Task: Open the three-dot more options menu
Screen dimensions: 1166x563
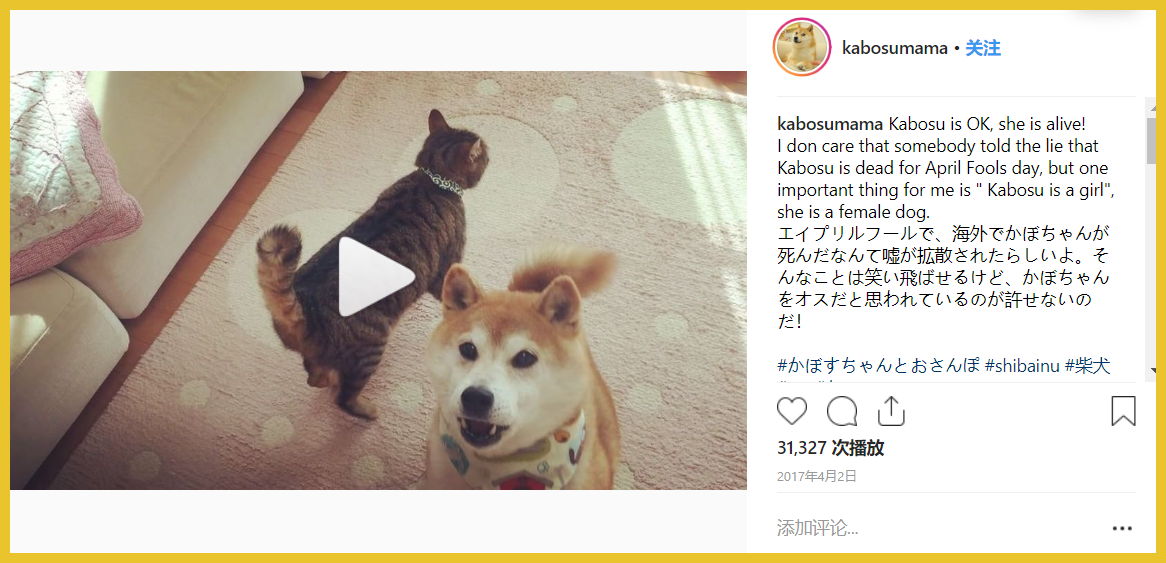Action: click(1122, 529)
